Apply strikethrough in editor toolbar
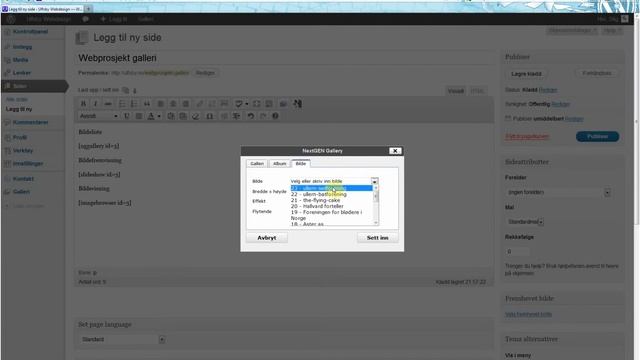 tap(108, 104)
